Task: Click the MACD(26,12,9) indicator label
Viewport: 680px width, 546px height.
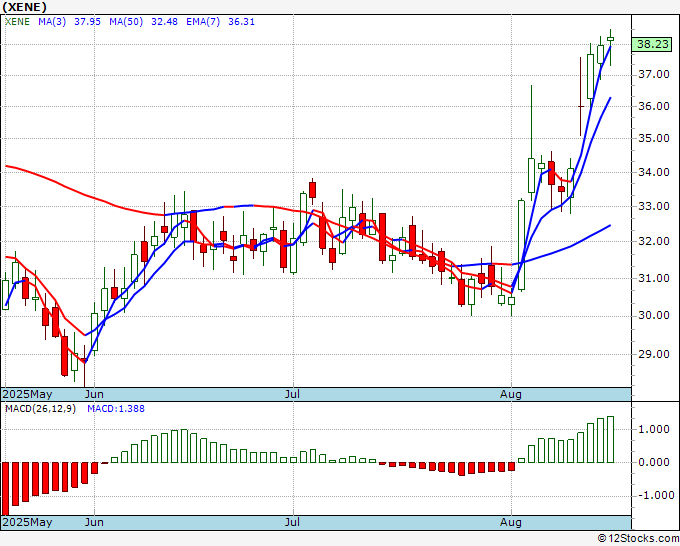Action: point(40,409)
